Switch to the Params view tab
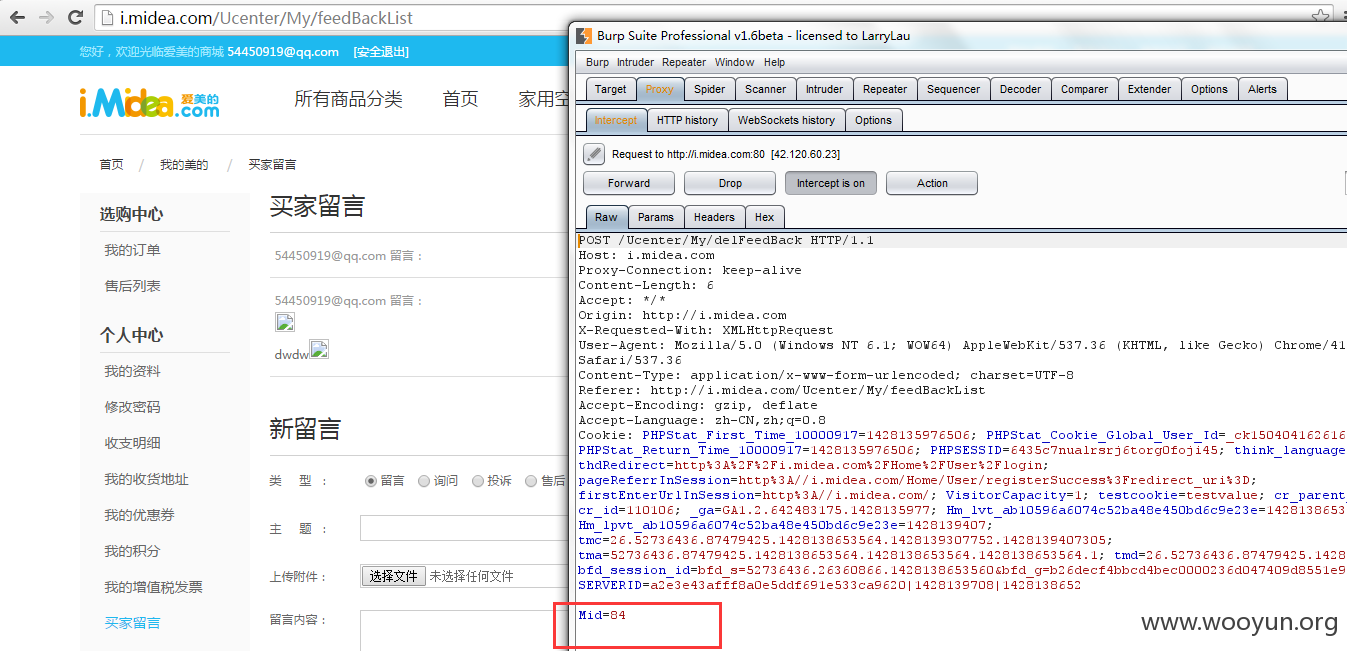 click(x=656, y=217)
